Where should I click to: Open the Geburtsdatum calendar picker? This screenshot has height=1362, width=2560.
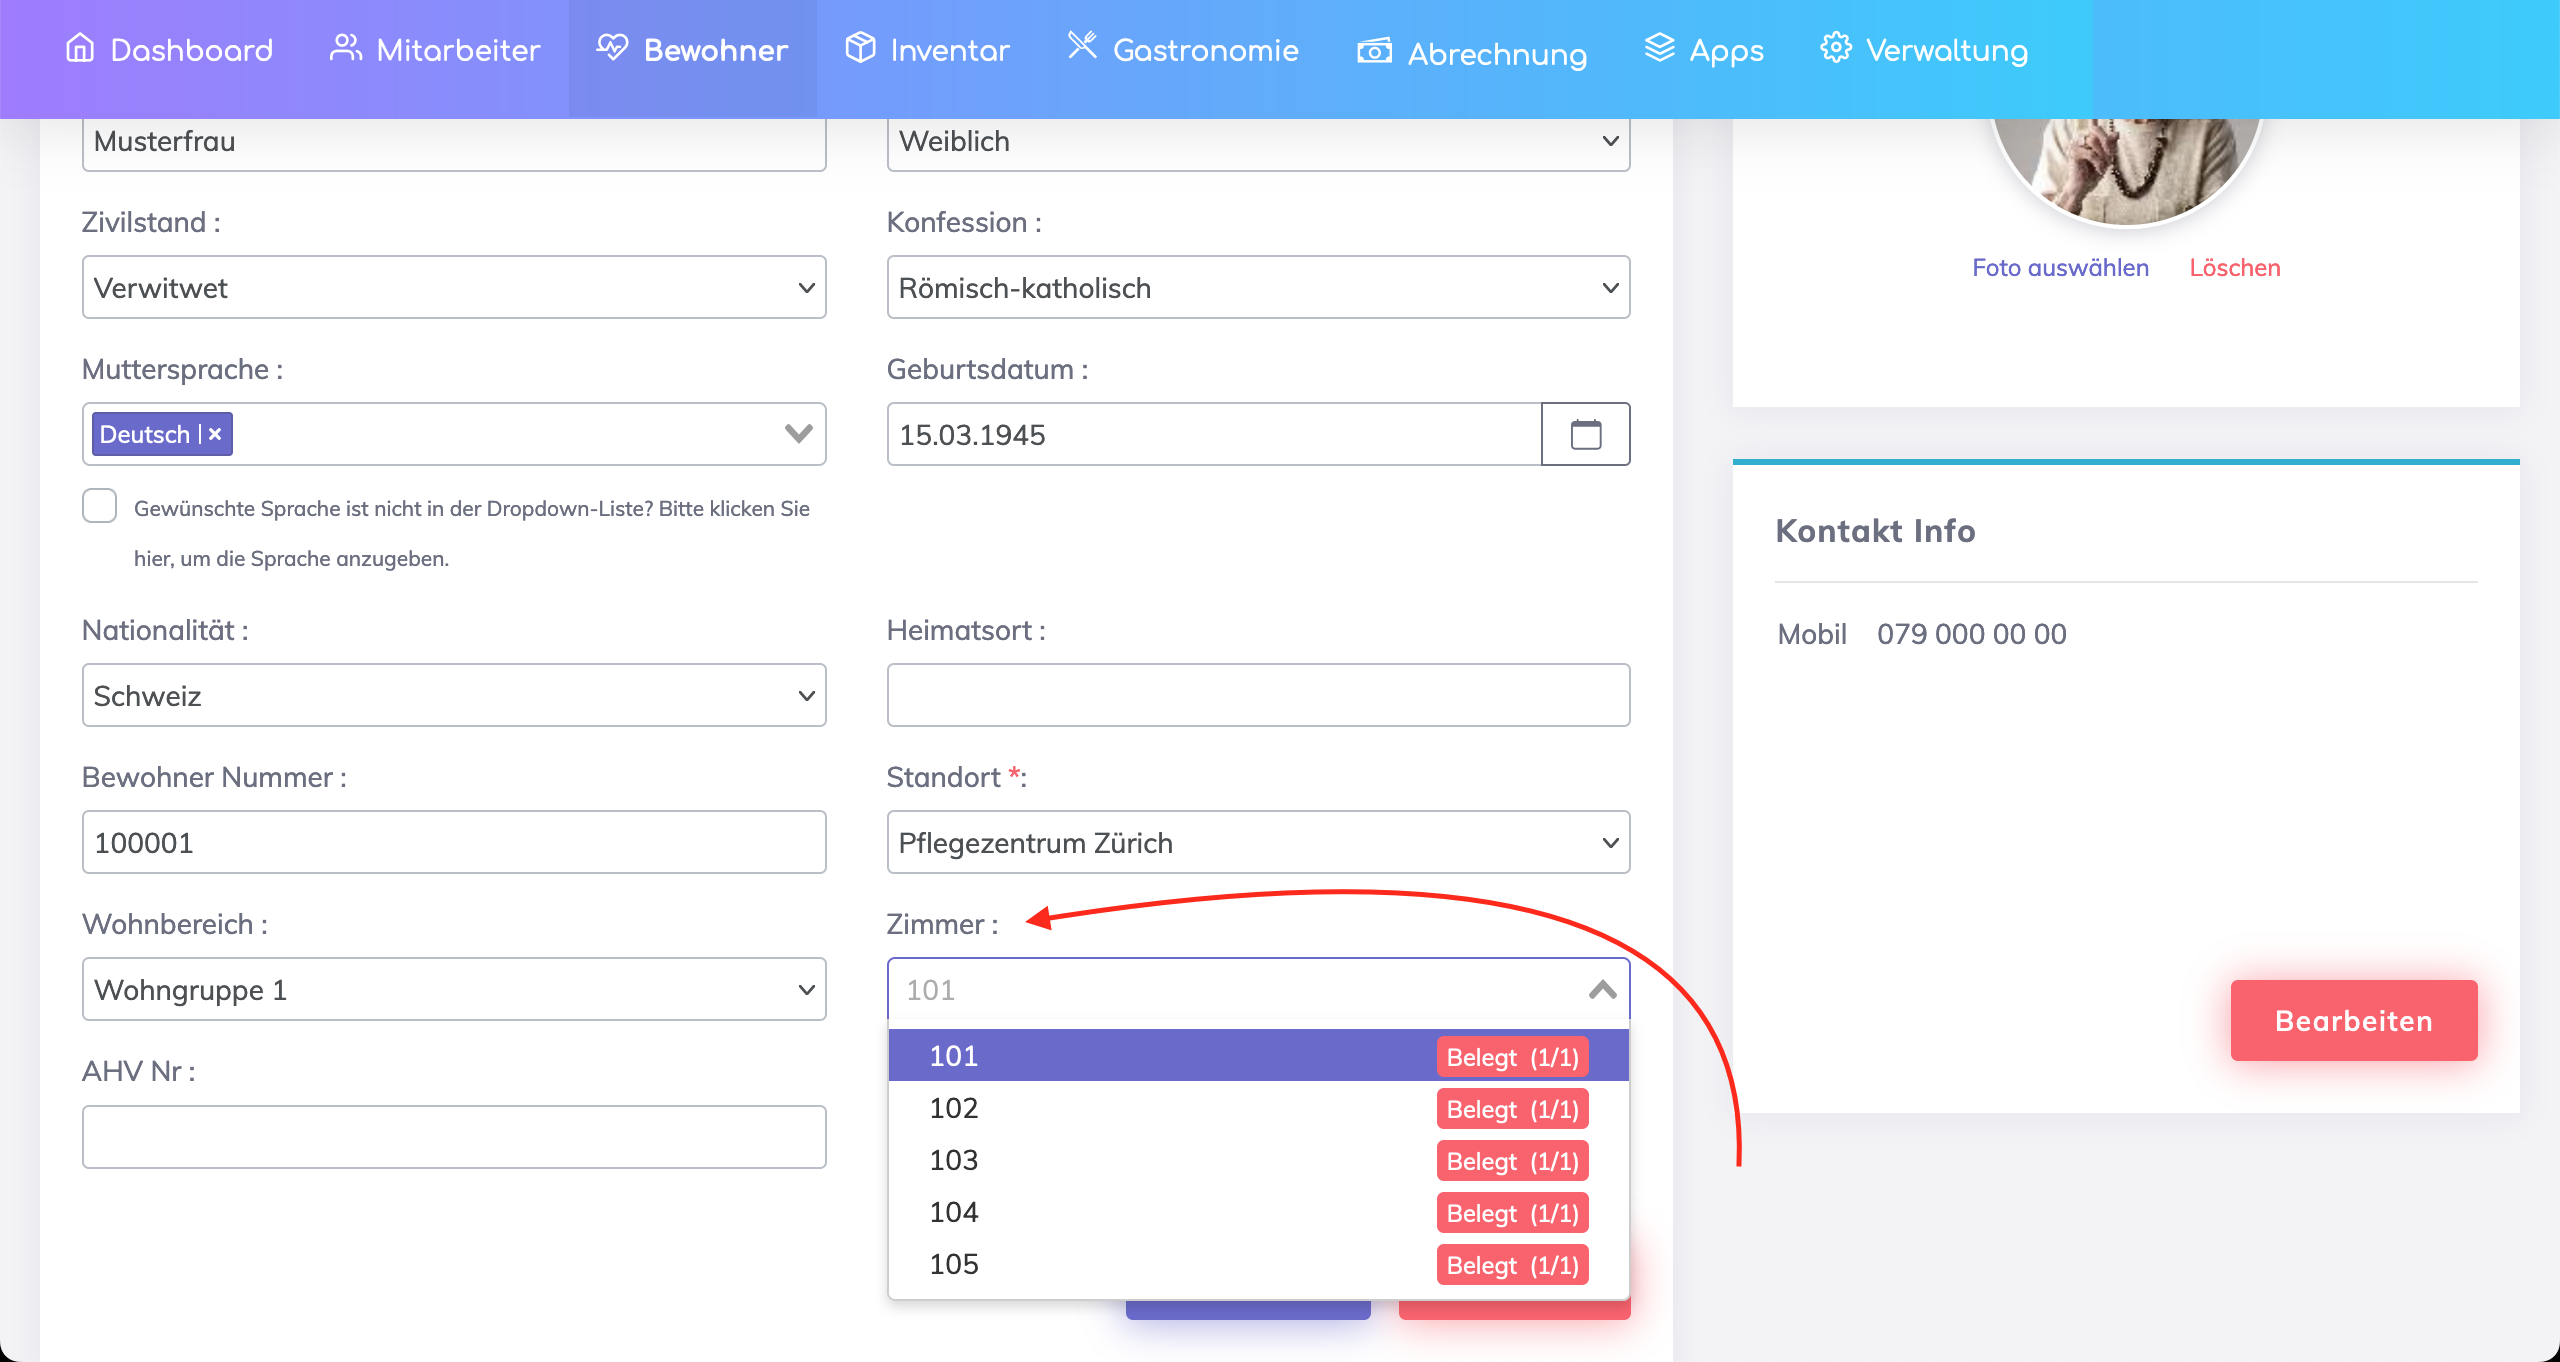tap(1585, 434)
